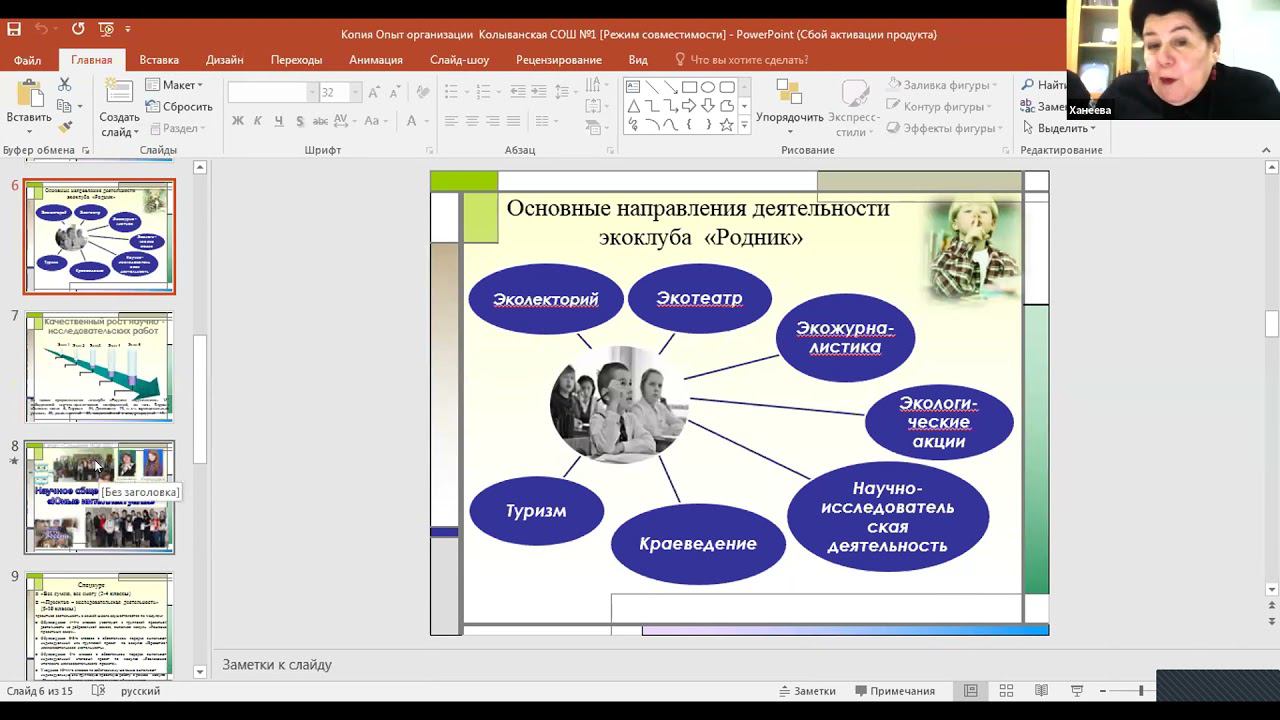Click the Find (Найти) magnifier icon
This screenshot has width=1280, height=720.
click(1027, 85)
